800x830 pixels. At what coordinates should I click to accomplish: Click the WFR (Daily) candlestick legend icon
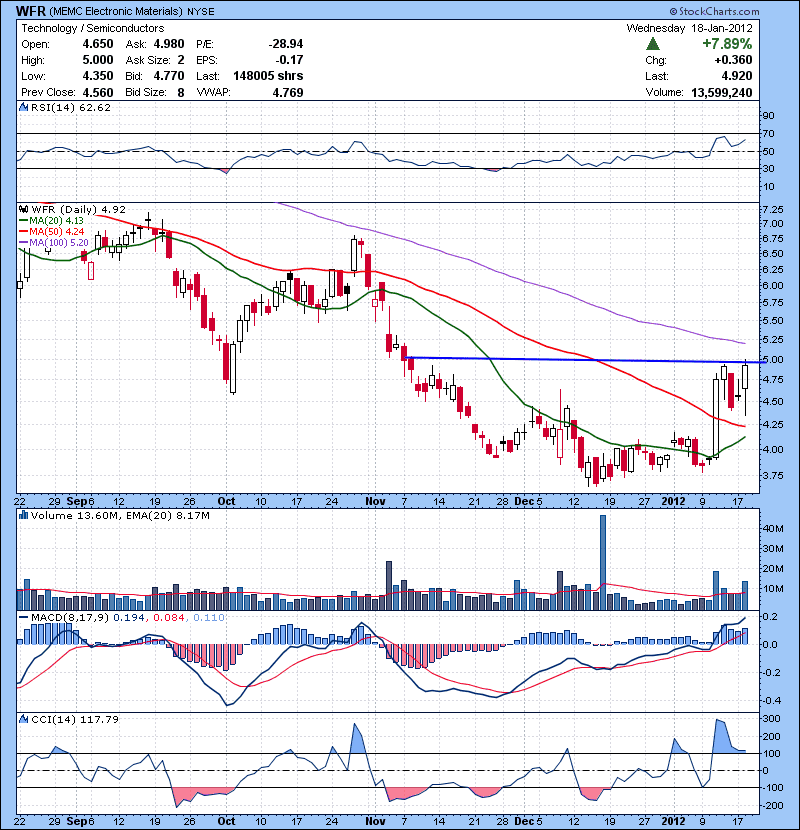24,209
